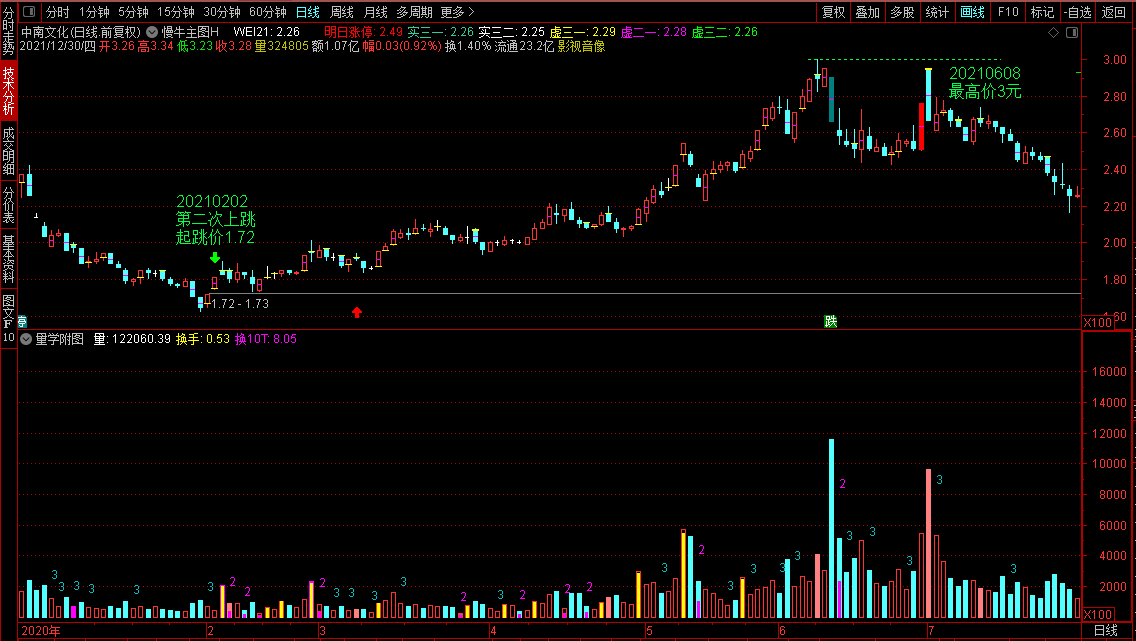This screenshot has height=641, width=1136.
Task: Click the 3.00 price axis label
Action: coord(1115,60)
